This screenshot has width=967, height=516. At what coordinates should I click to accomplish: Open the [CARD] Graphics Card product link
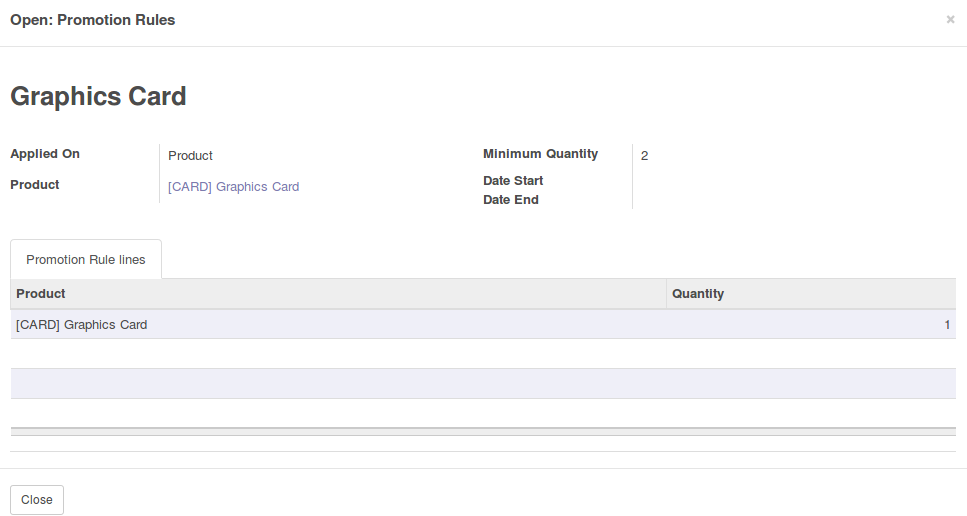(234, 187)
